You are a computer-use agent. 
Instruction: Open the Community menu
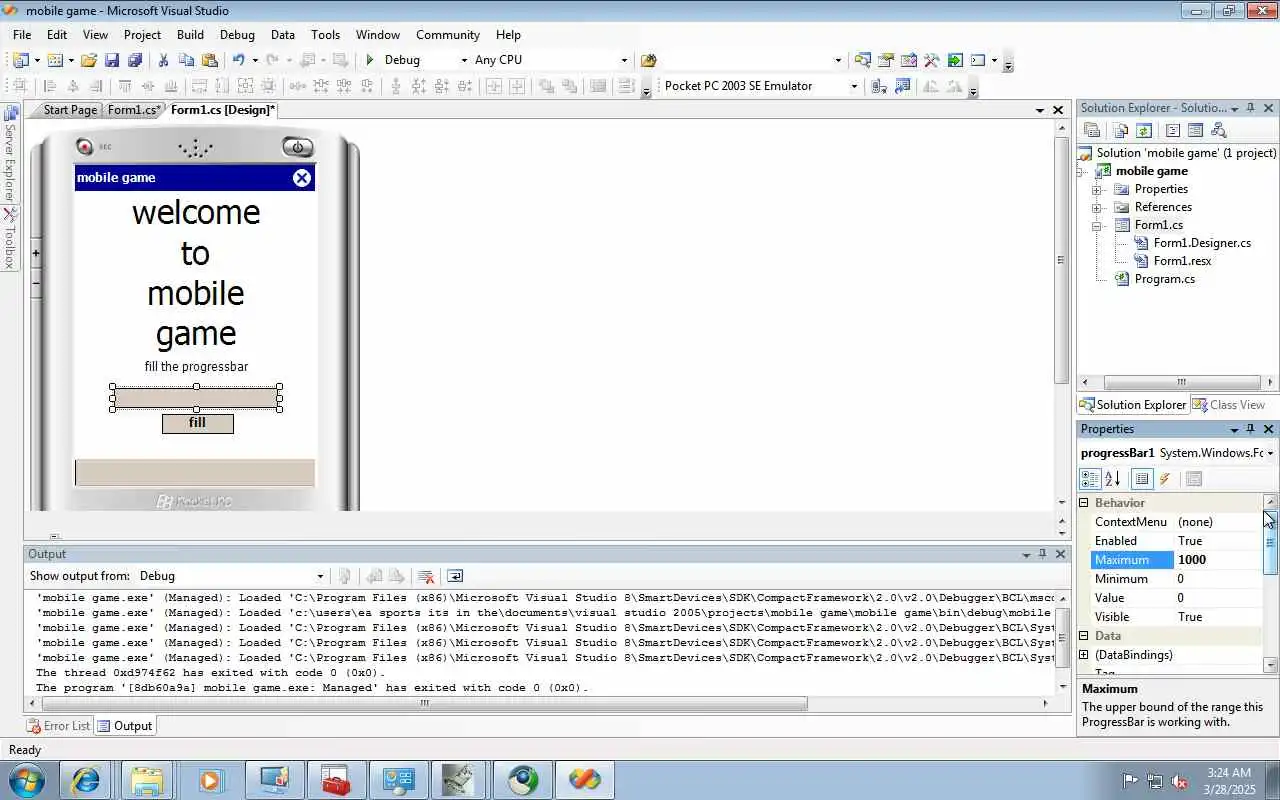448,34
